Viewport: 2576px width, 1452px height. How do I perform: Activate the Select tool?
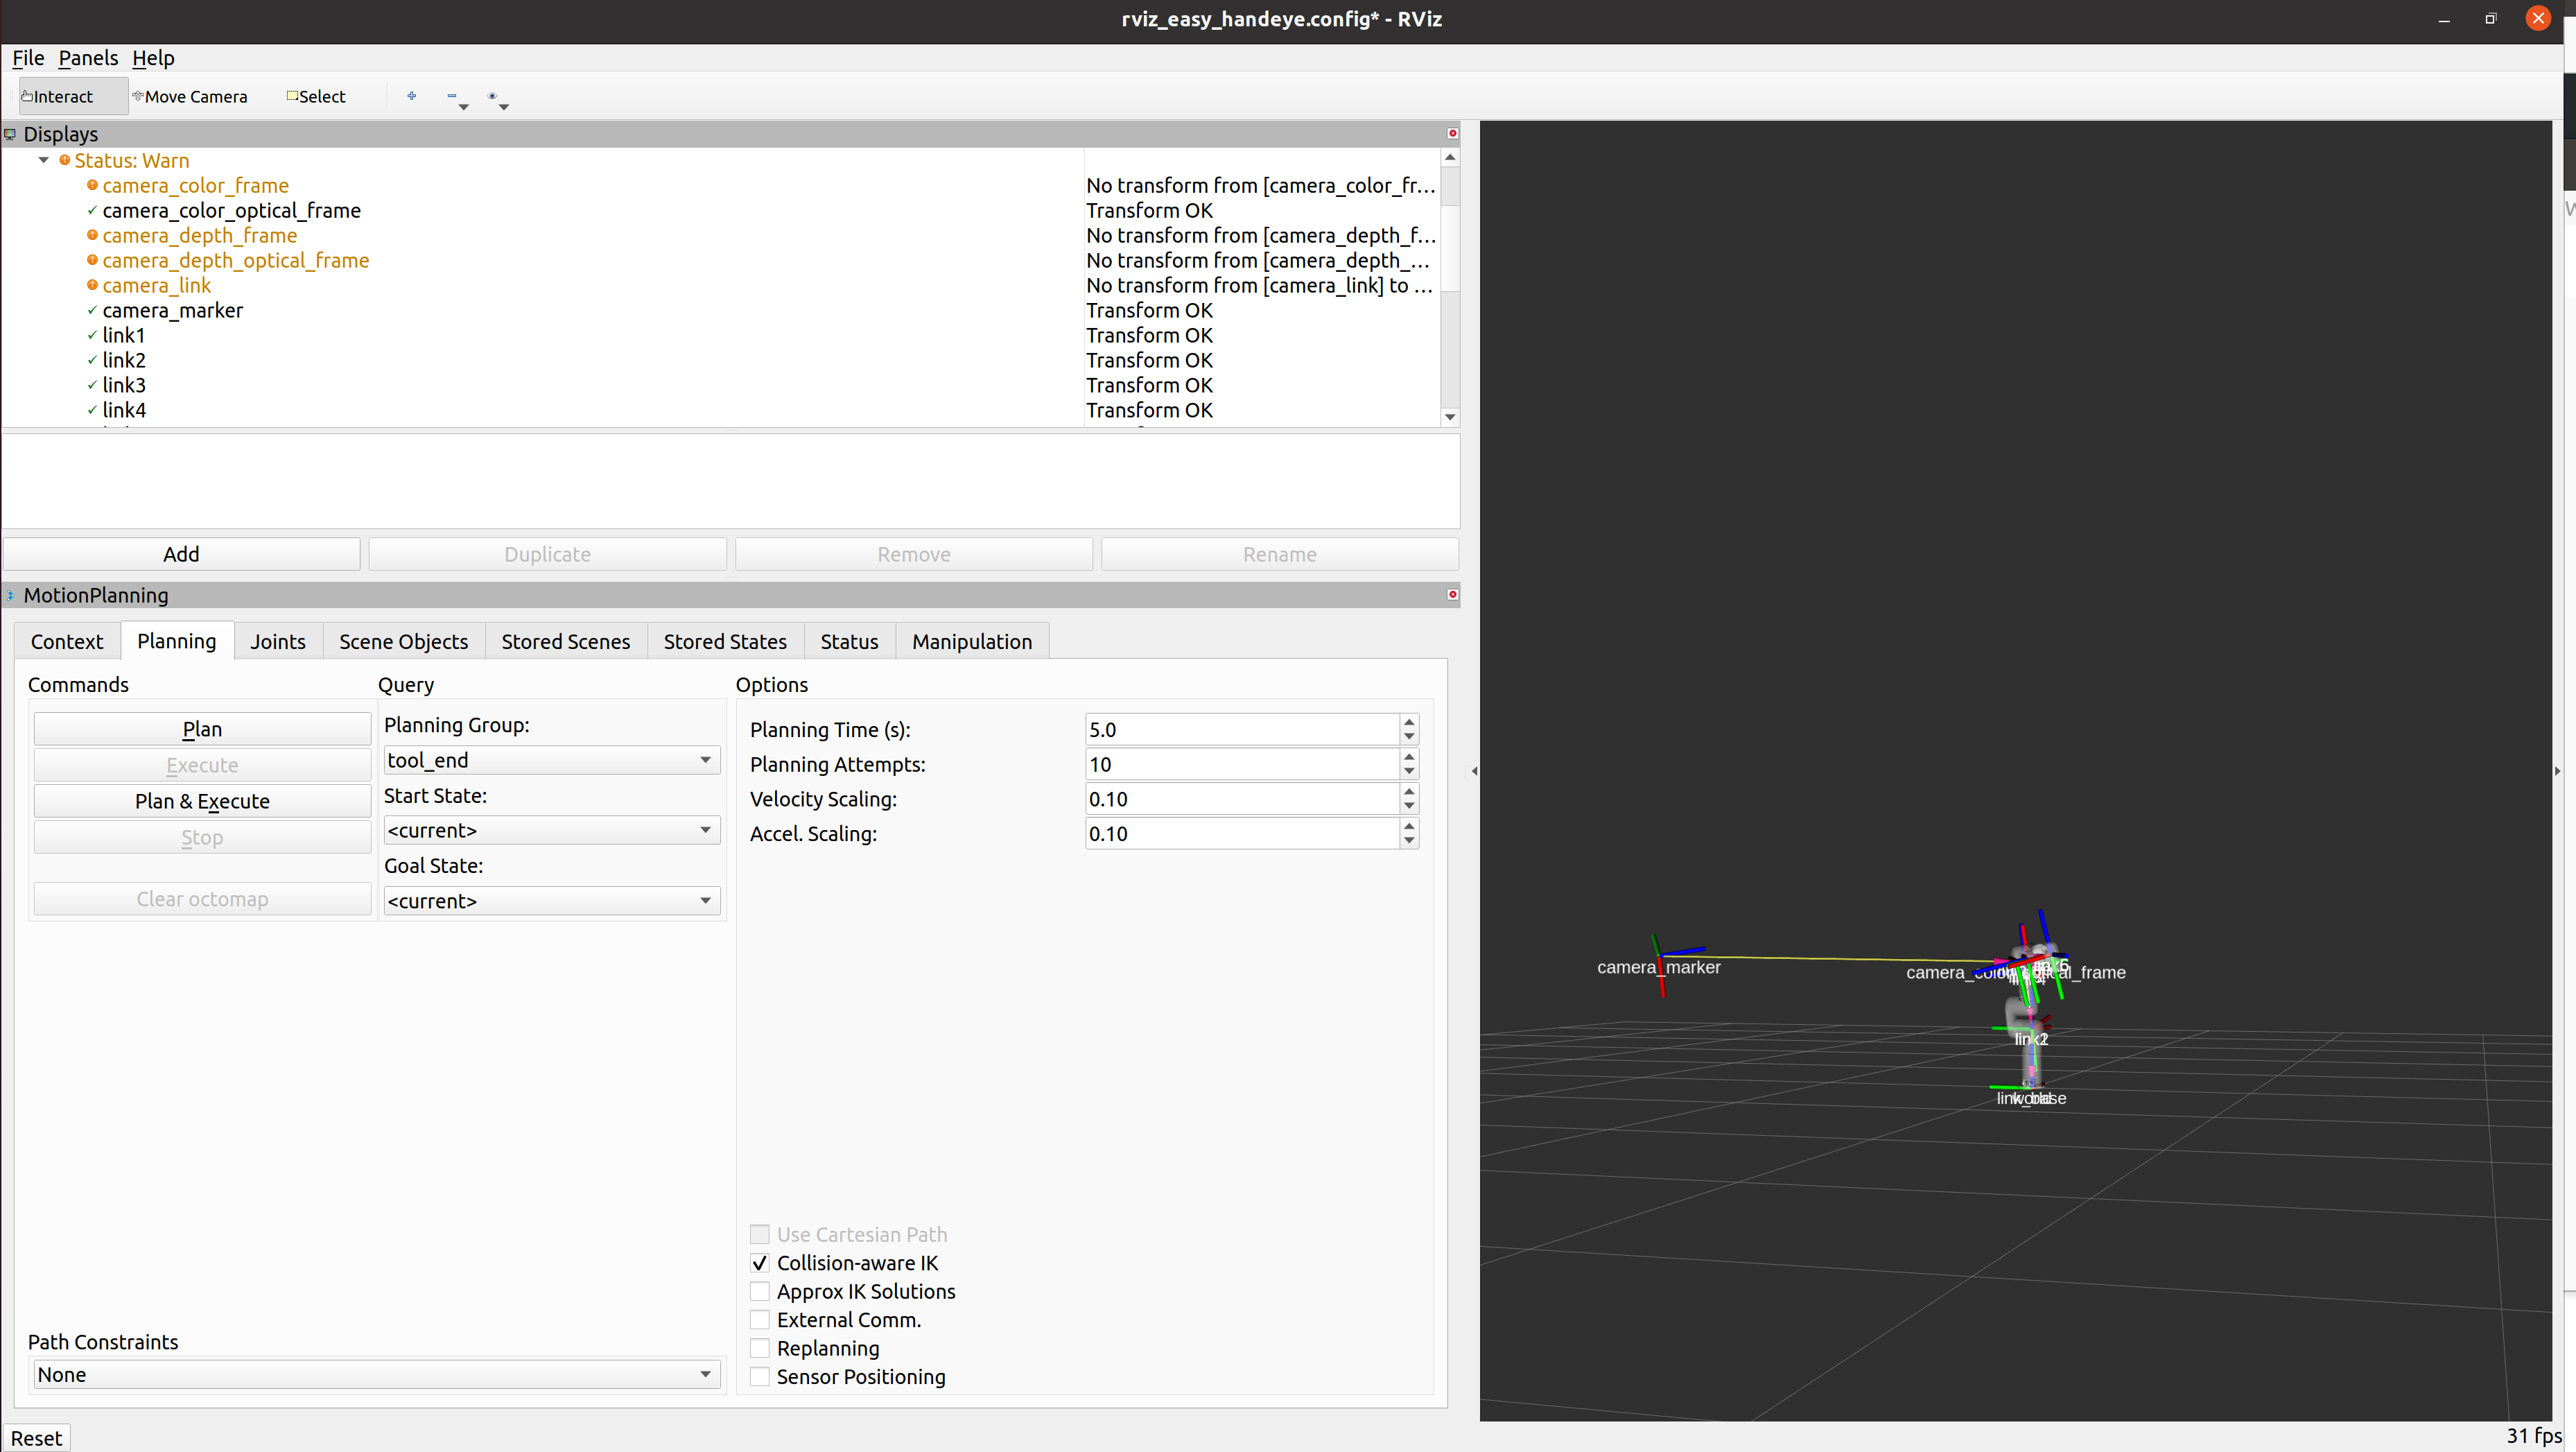click(315, 96)
